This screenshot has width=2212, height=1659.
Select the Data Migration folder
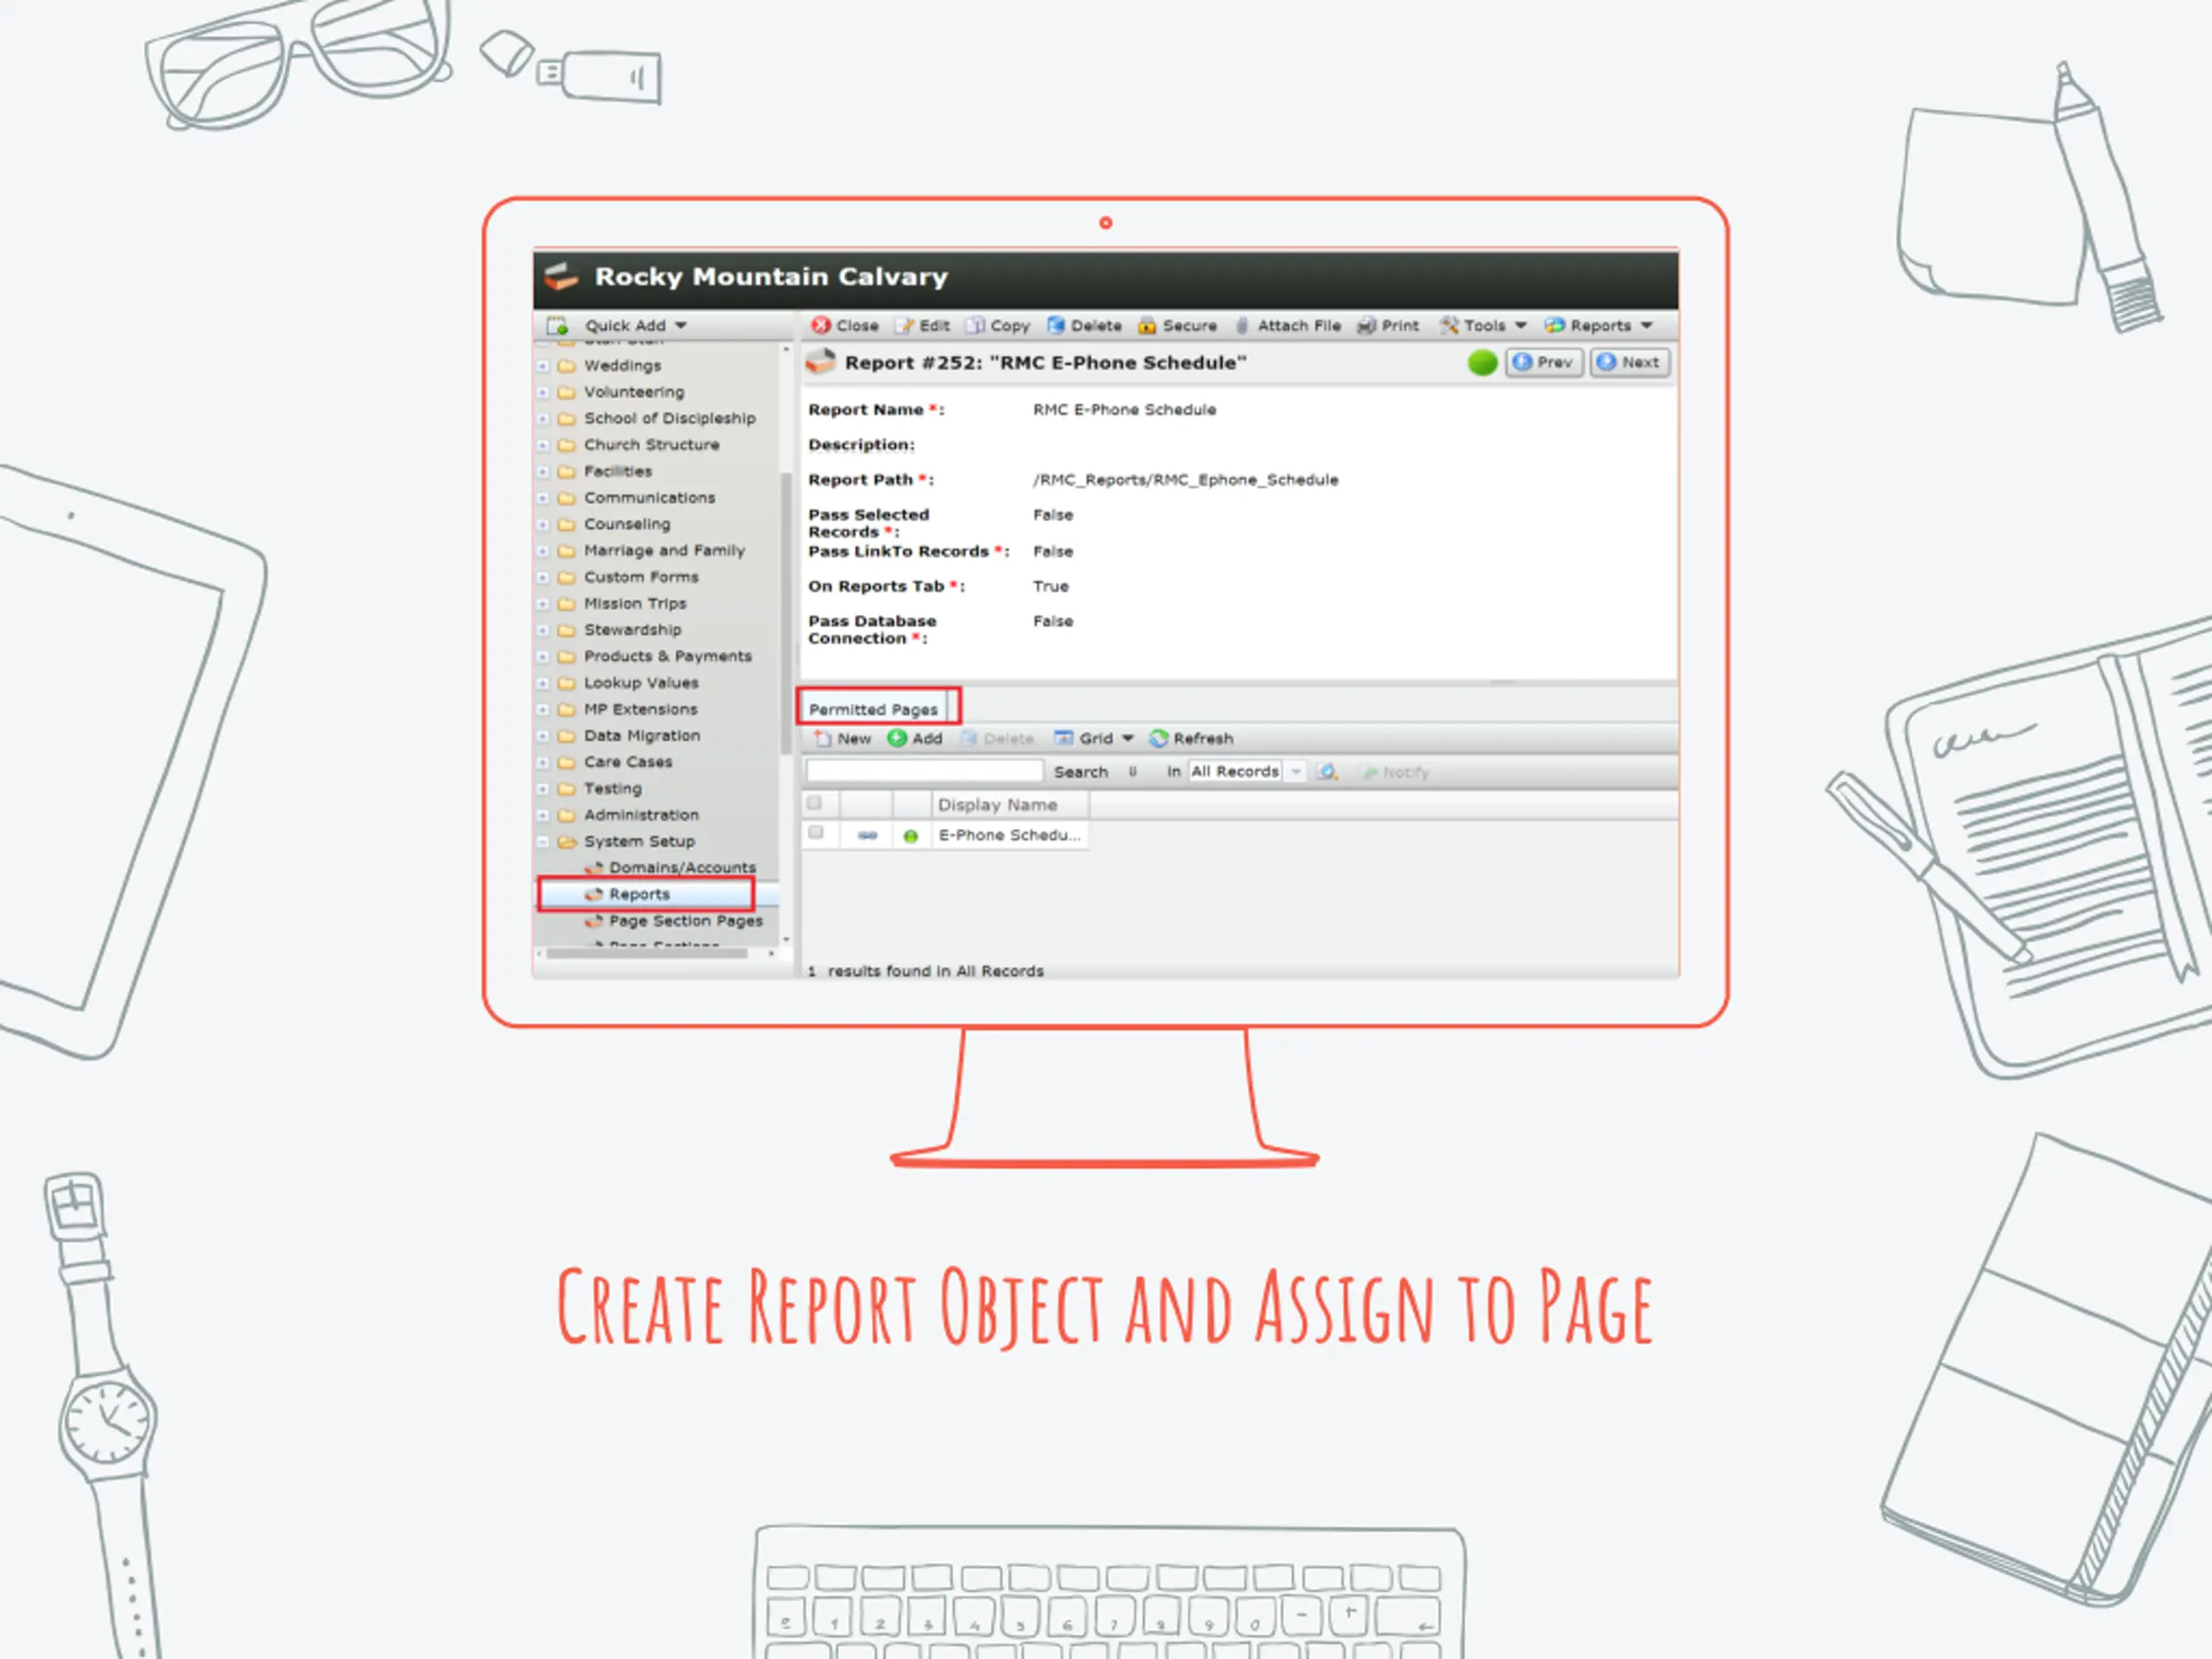642,735
